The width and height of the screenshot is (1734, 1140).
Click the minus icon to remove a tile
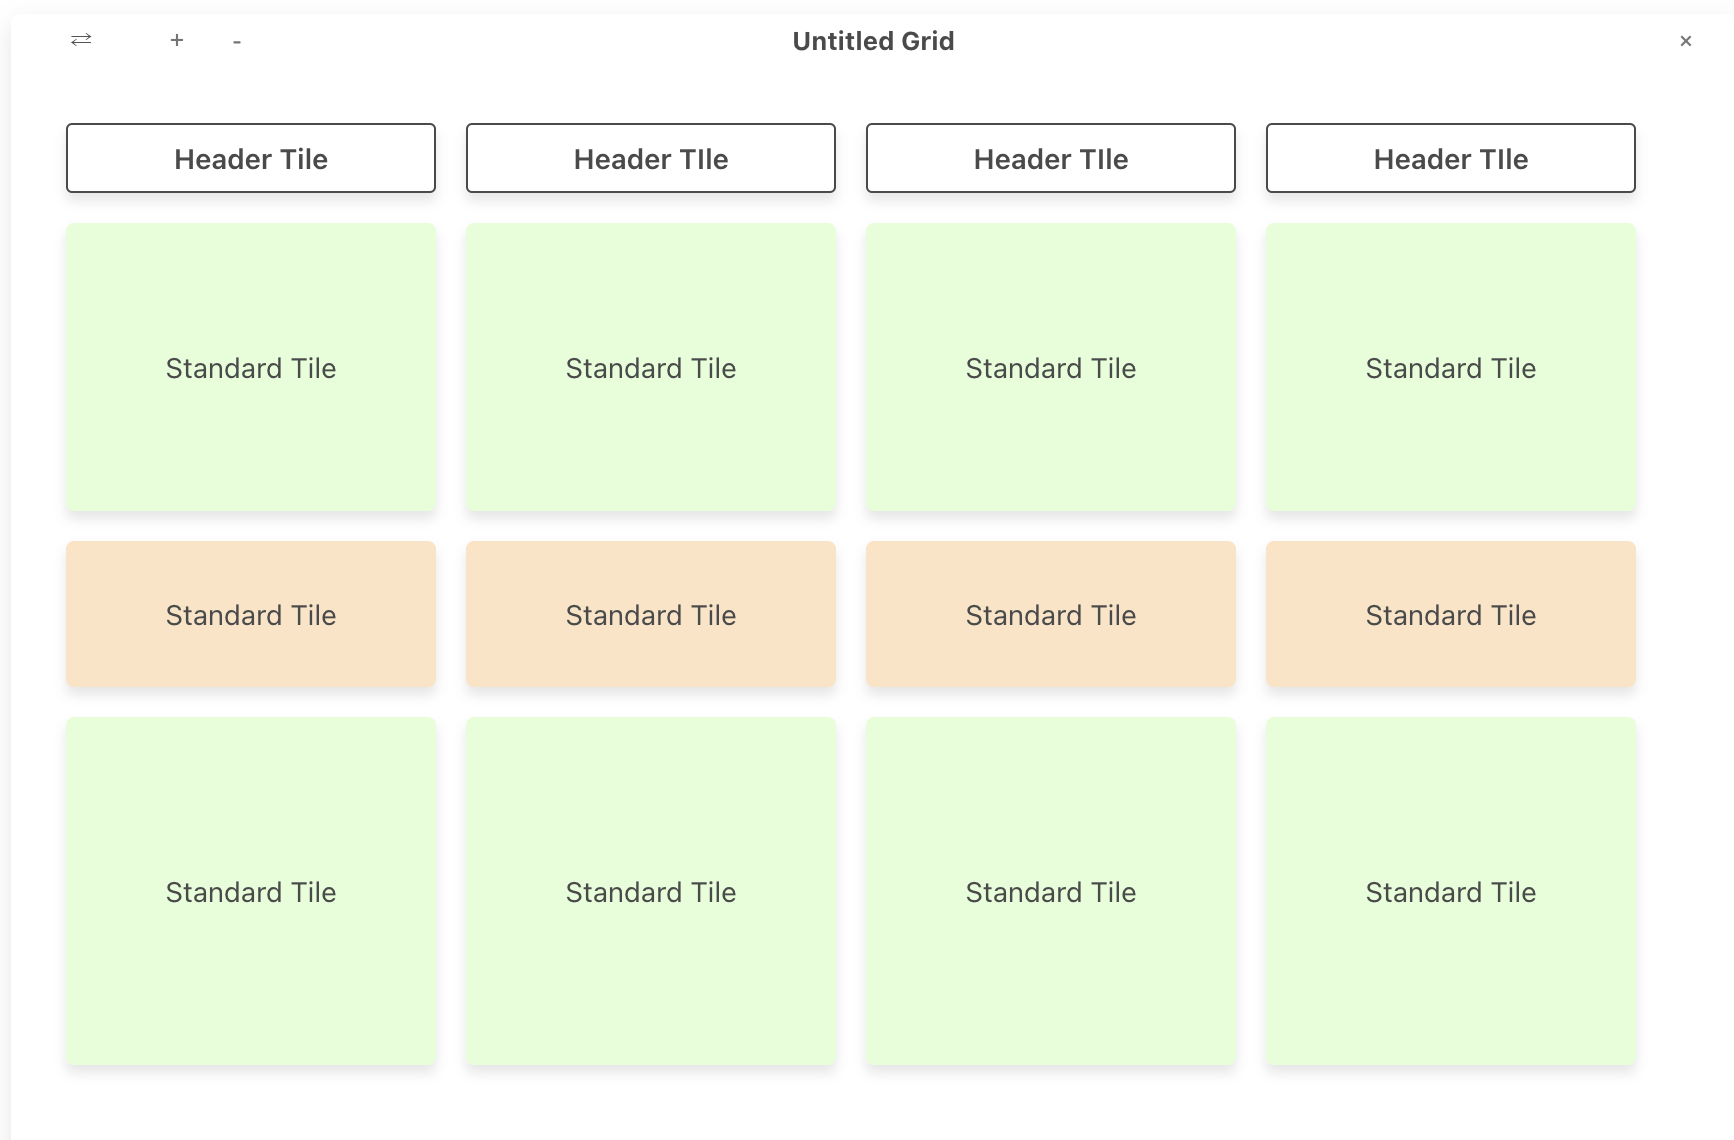tap(237, 41)
